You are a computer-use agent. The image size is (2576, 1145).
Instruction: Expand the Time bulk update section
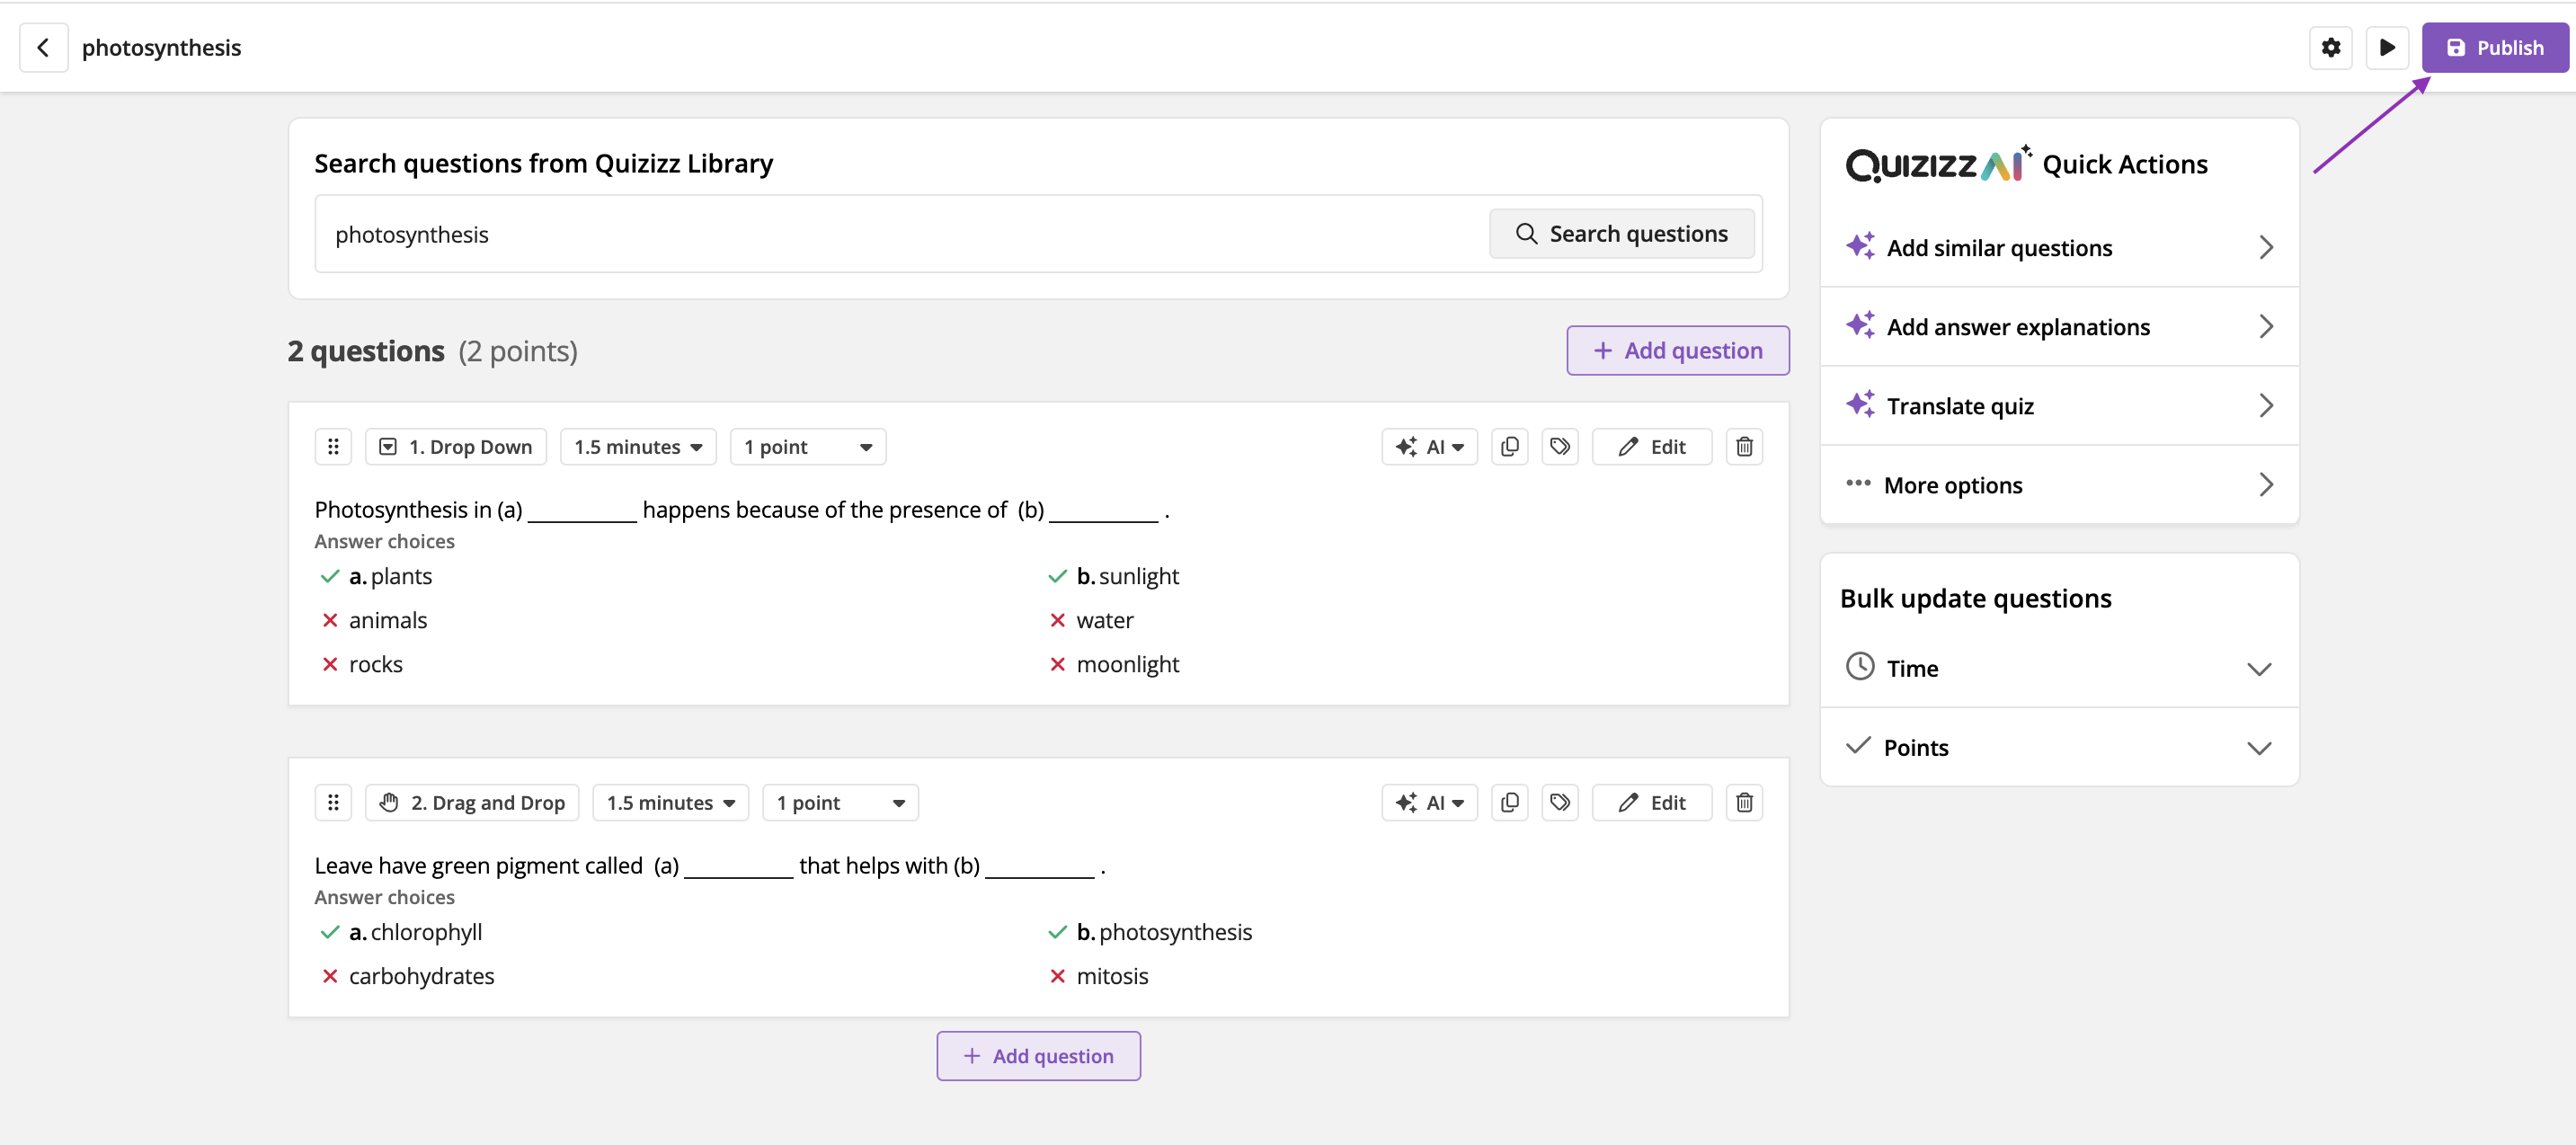[x=2058, y=668]
